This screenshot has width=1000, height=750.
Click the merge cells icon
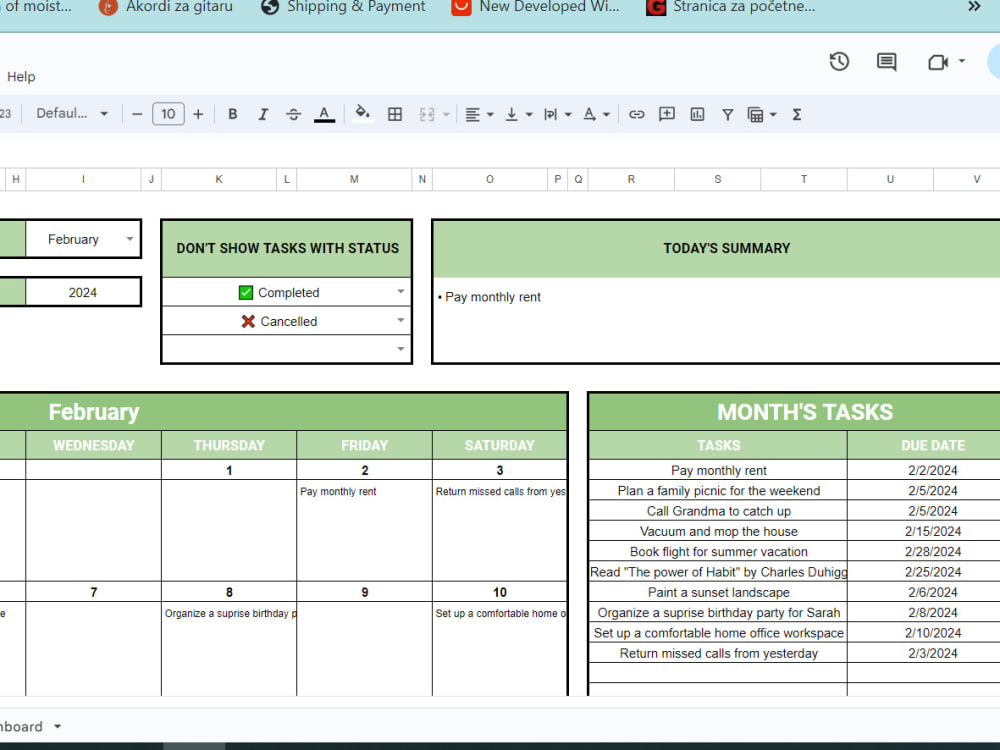pos(427,115)
